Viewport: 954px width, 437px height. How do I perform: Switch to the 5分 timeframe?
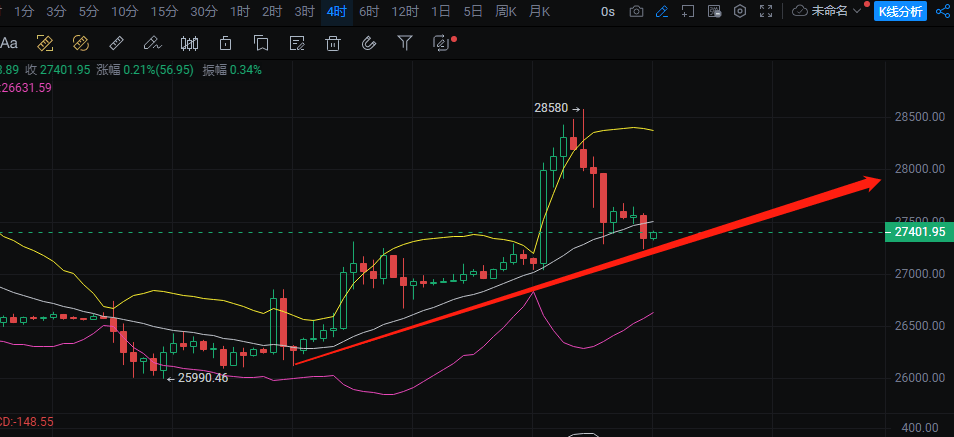(x=88, y=11)
